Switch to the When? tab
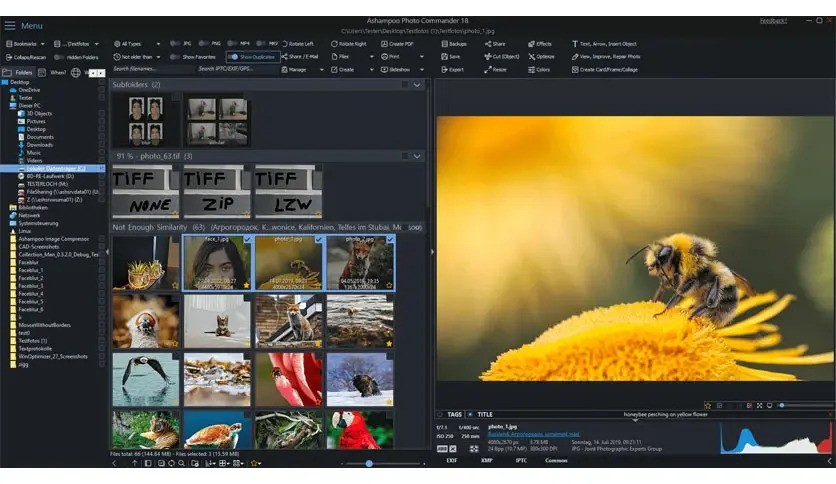This screenshot has width=836, height=484. (52, 72)
